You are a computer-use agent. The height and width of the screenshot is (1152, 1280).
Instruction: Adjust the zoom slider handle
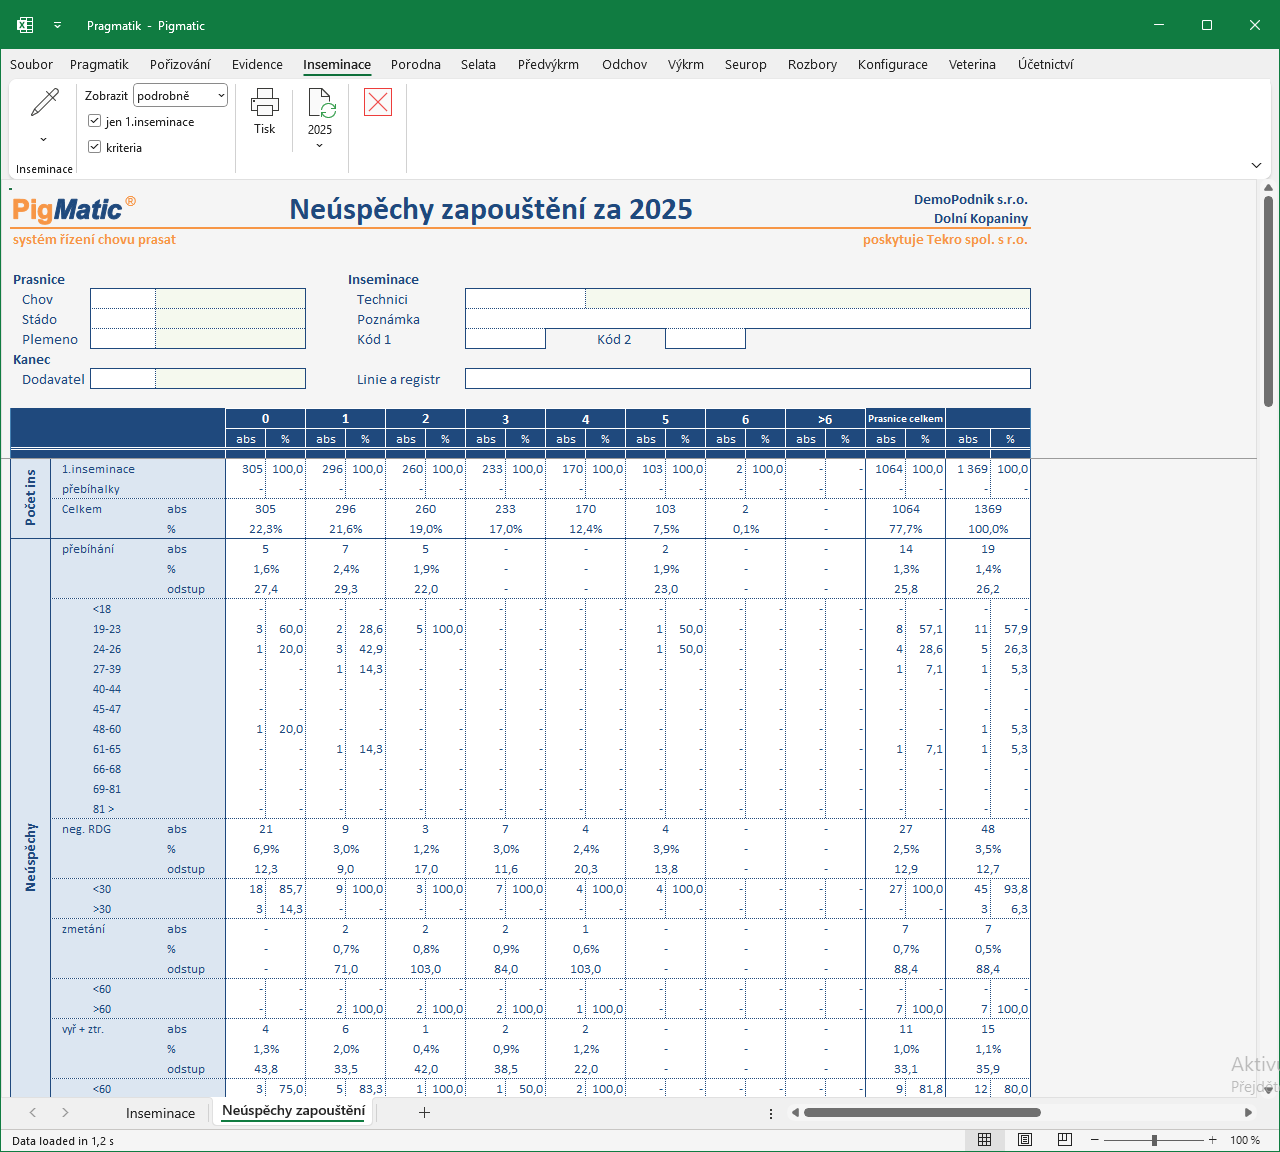pyautogui.click(x=1154, y=1140)
